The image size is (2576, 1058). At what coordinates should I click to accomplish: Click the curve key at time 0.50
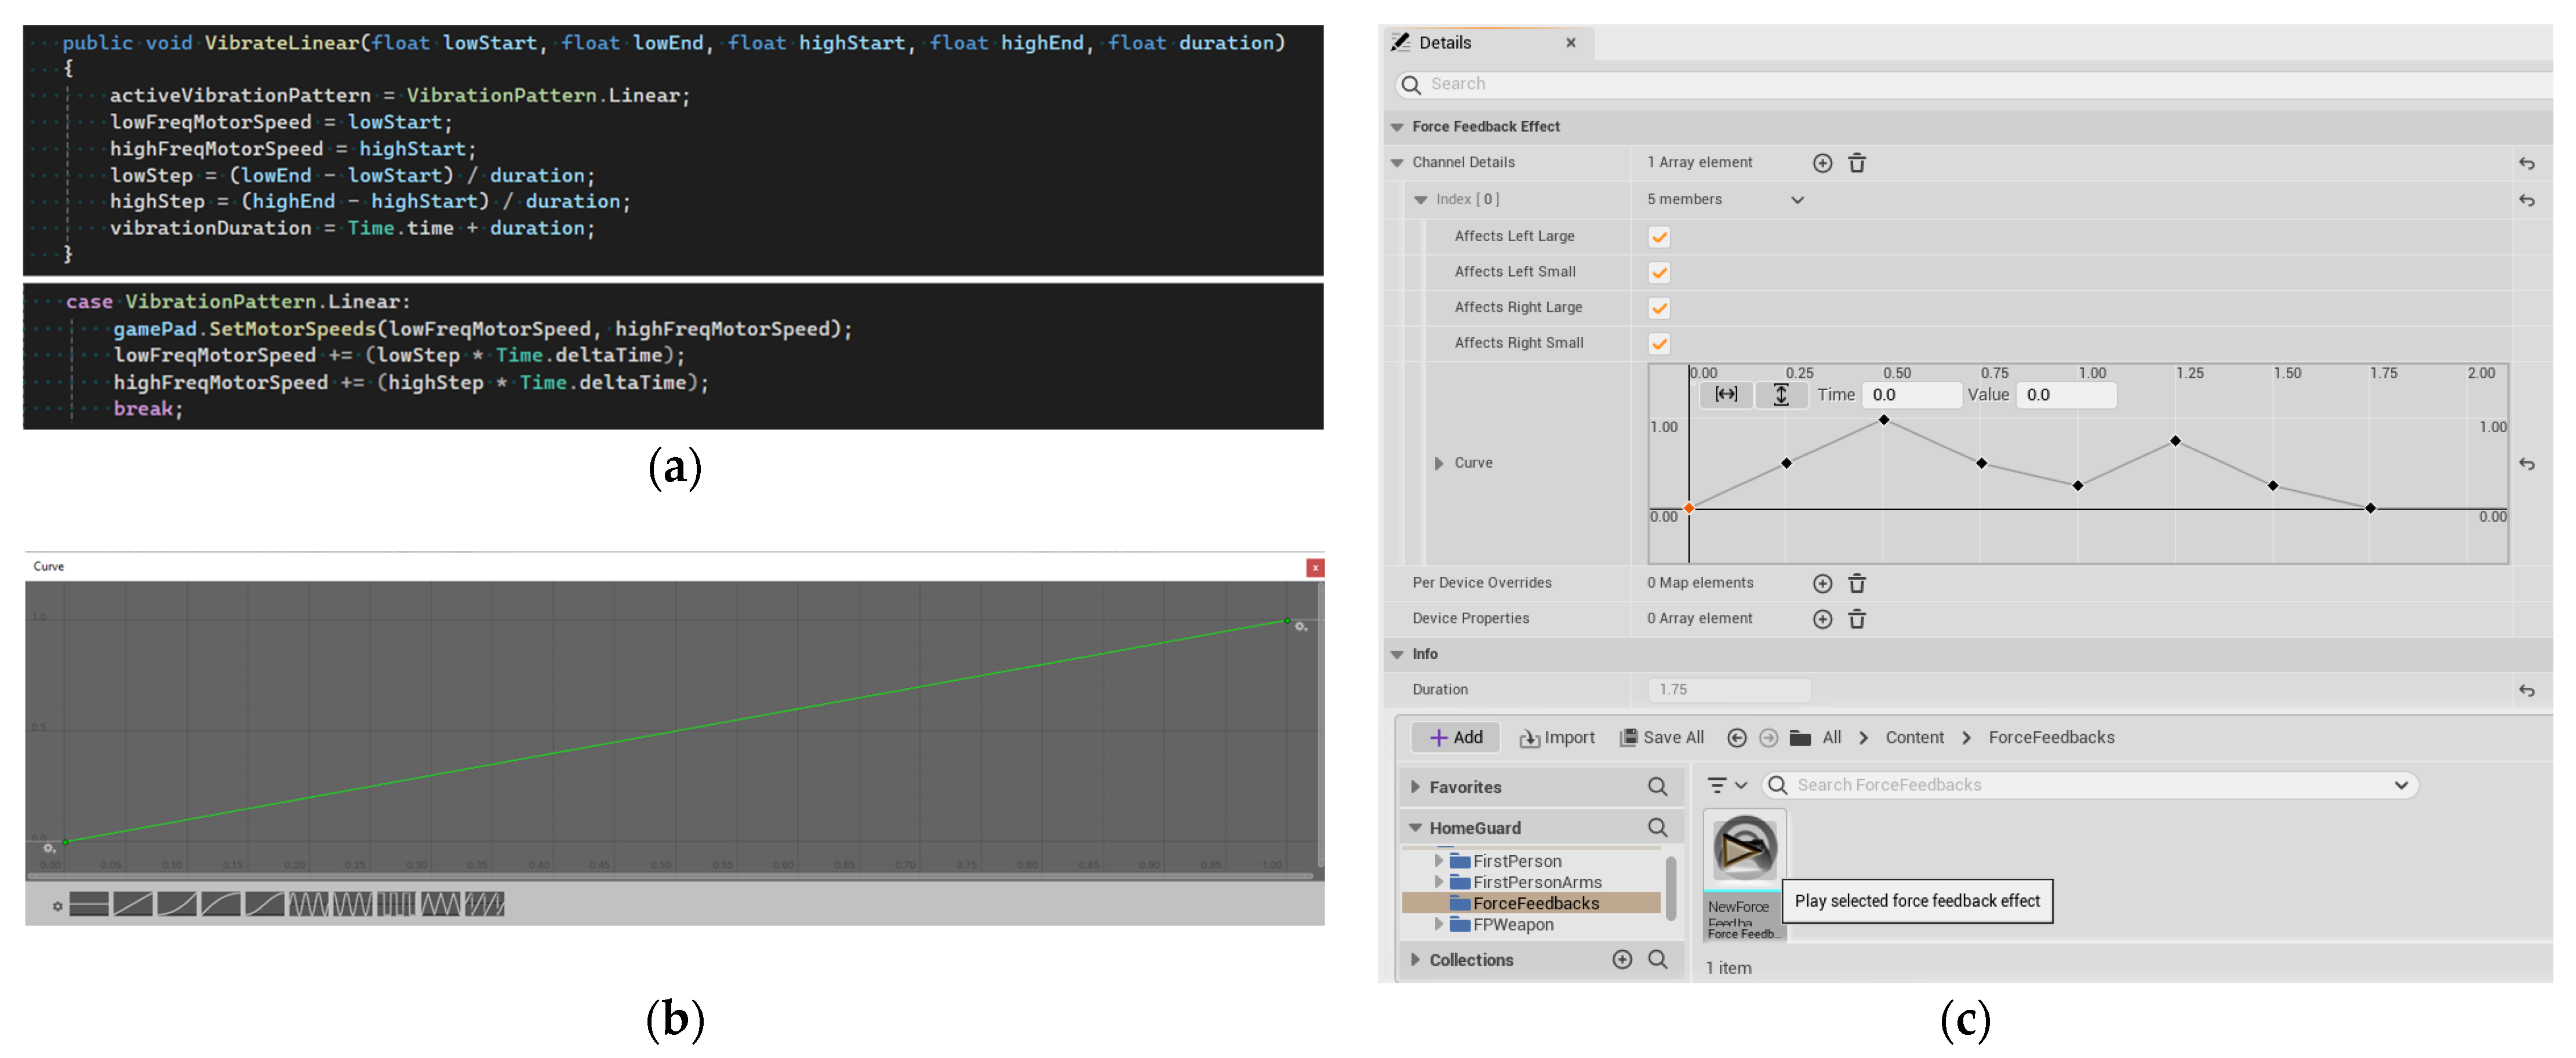[x=1883, y=420]
